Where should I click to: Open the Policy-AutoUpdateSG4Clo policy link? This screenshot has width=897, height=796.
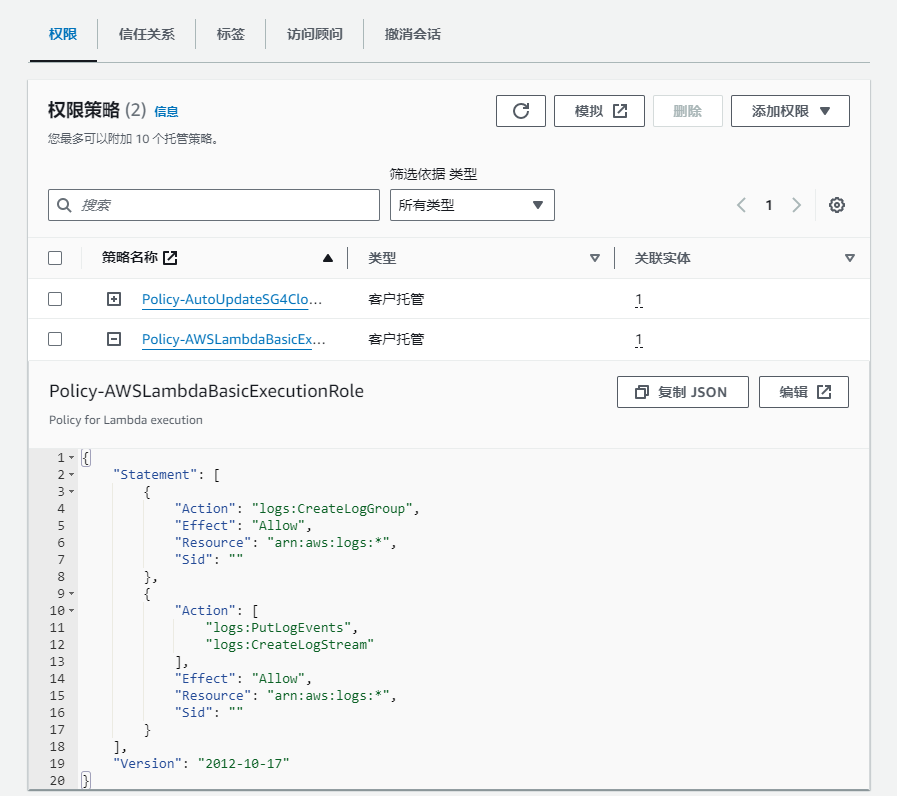[232, 299]
